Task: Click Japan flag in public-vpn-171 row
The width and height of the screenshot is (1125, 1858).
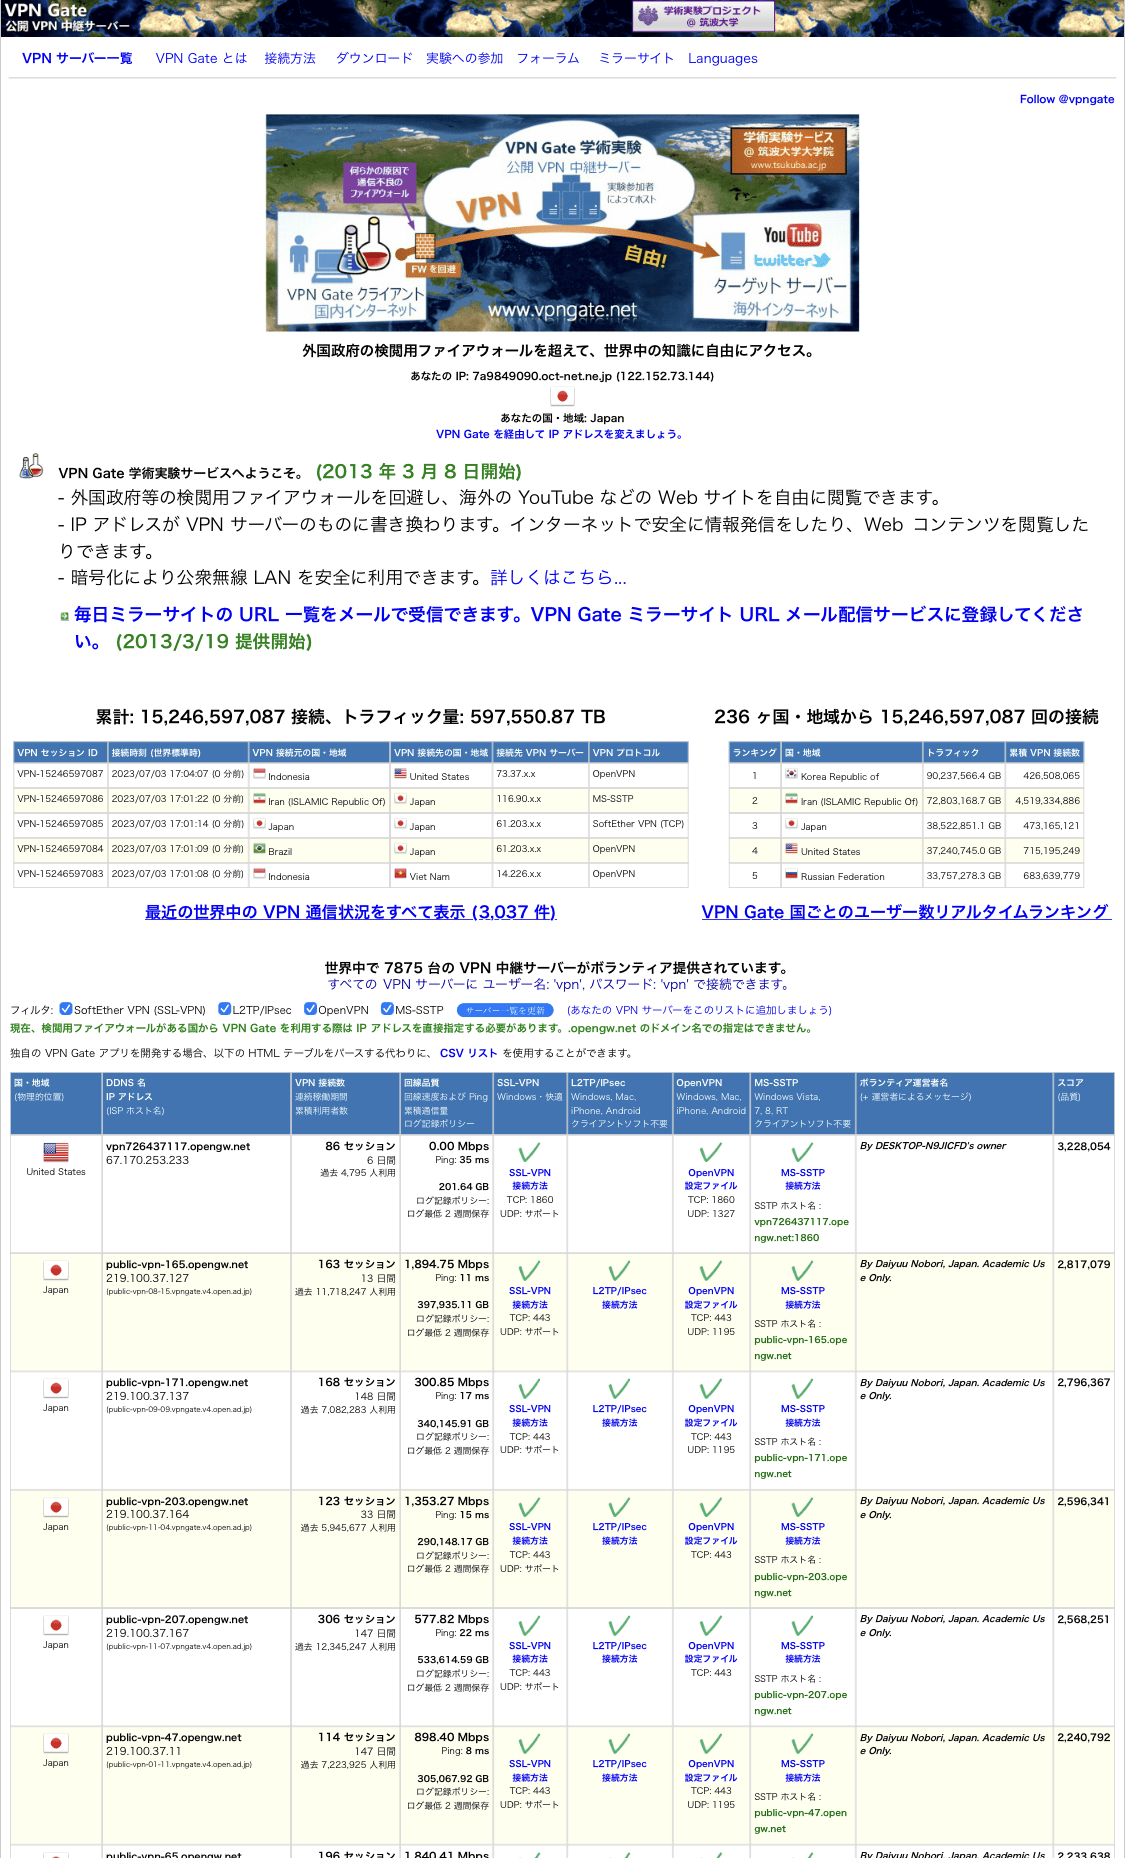Action: tap(56, 1388)
